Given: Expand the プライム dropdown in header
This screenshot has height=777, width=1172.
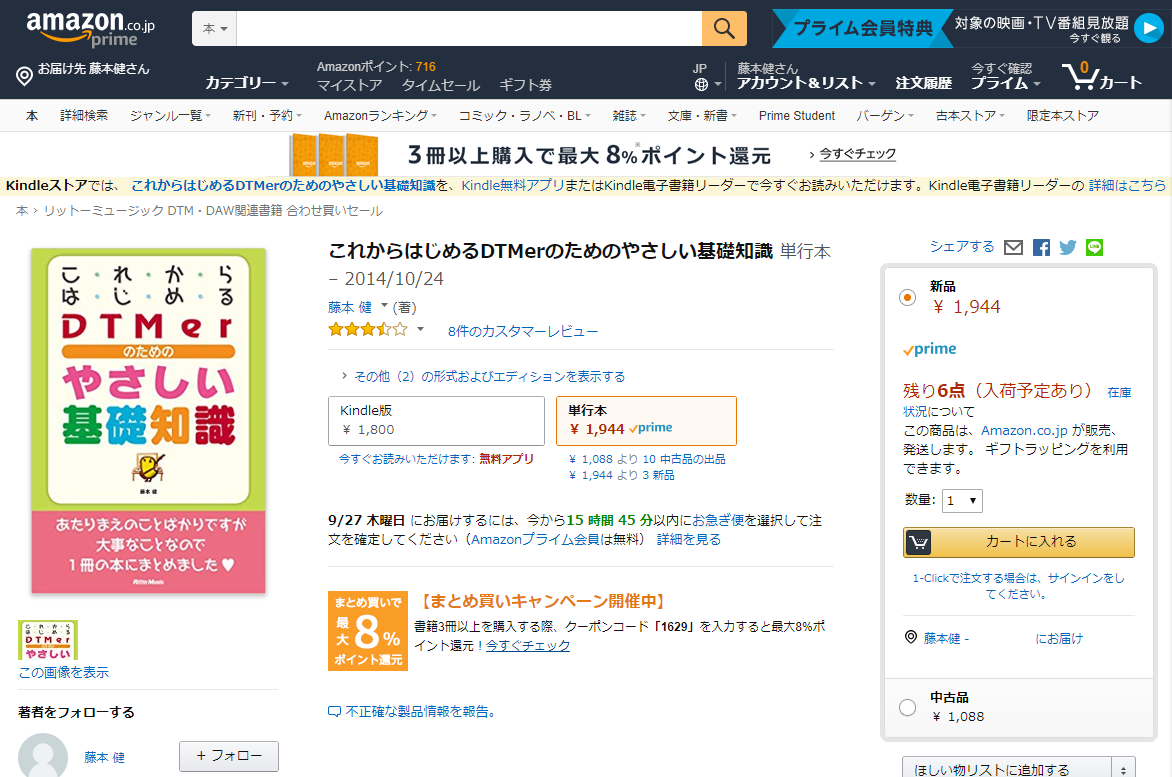Looking at the screenshot, I should pos(1005,83).
